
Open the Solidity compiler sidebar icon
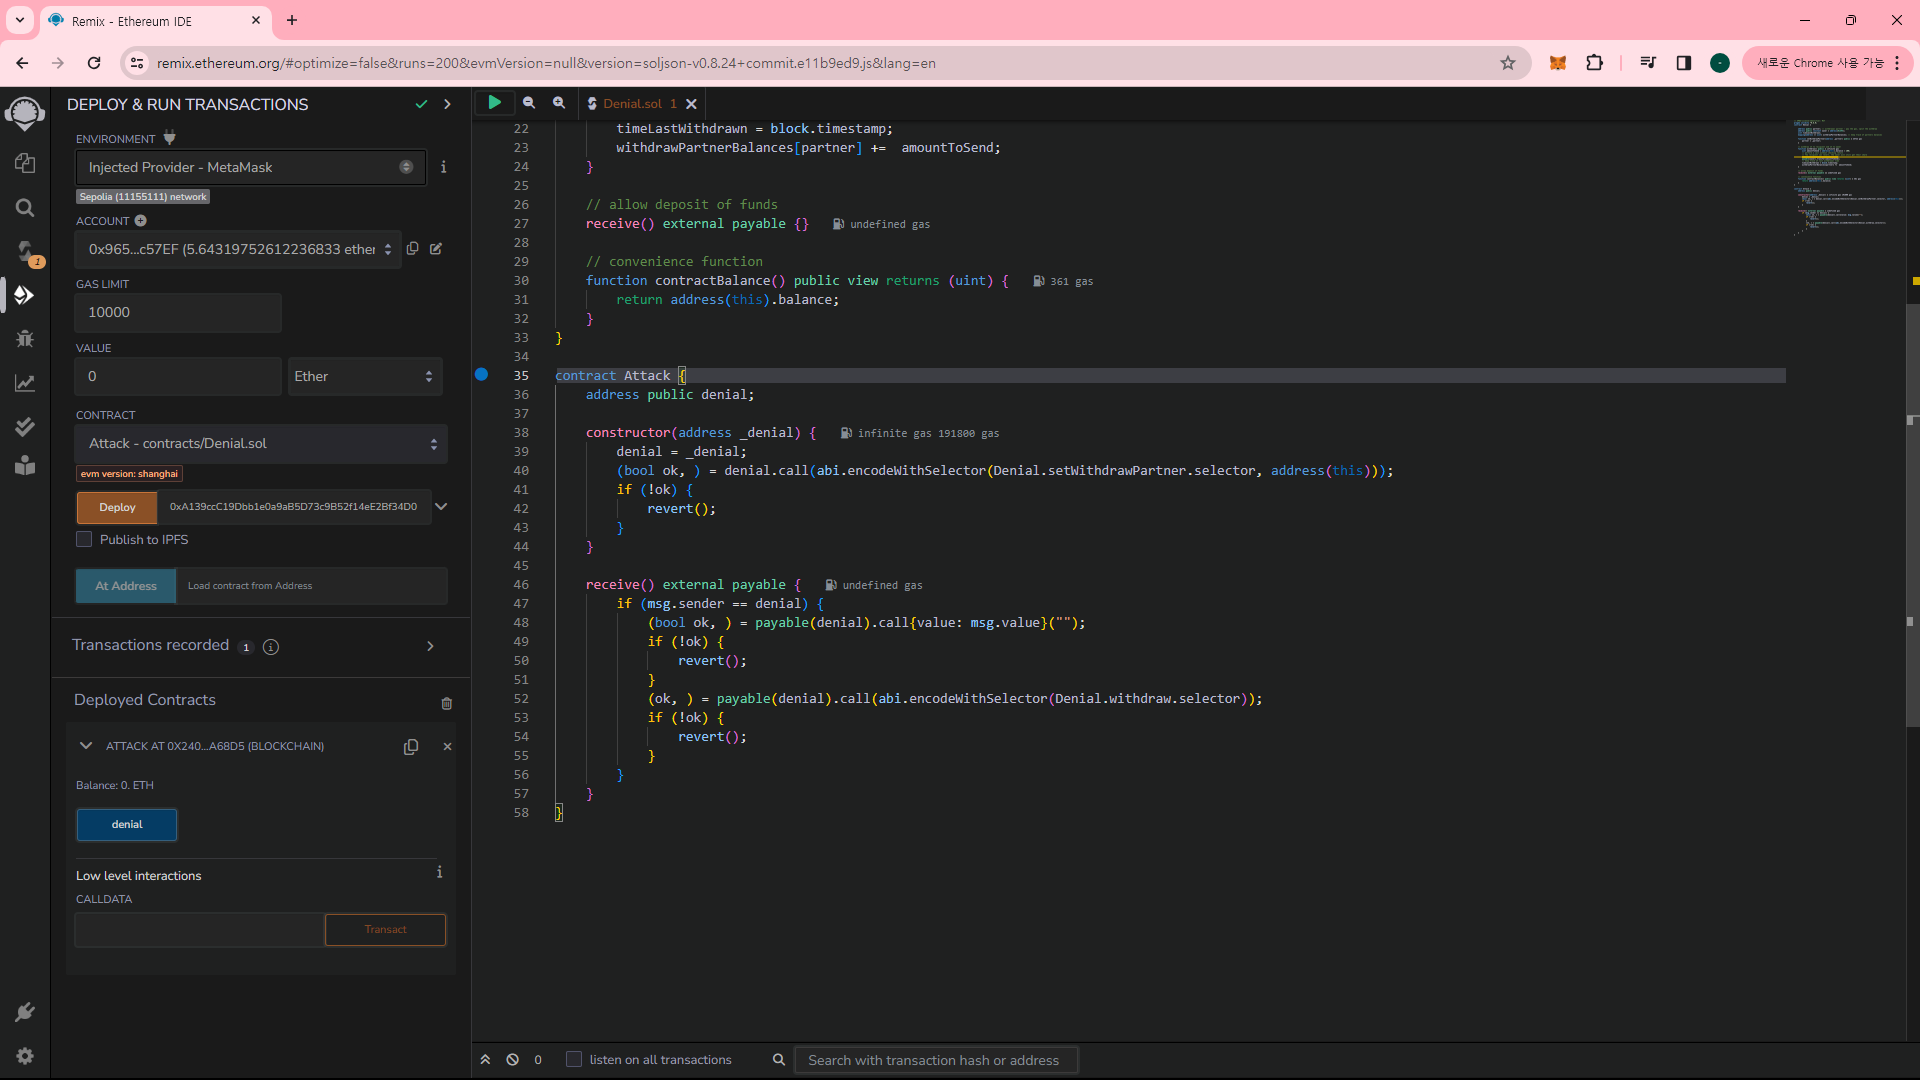[25, 251]
